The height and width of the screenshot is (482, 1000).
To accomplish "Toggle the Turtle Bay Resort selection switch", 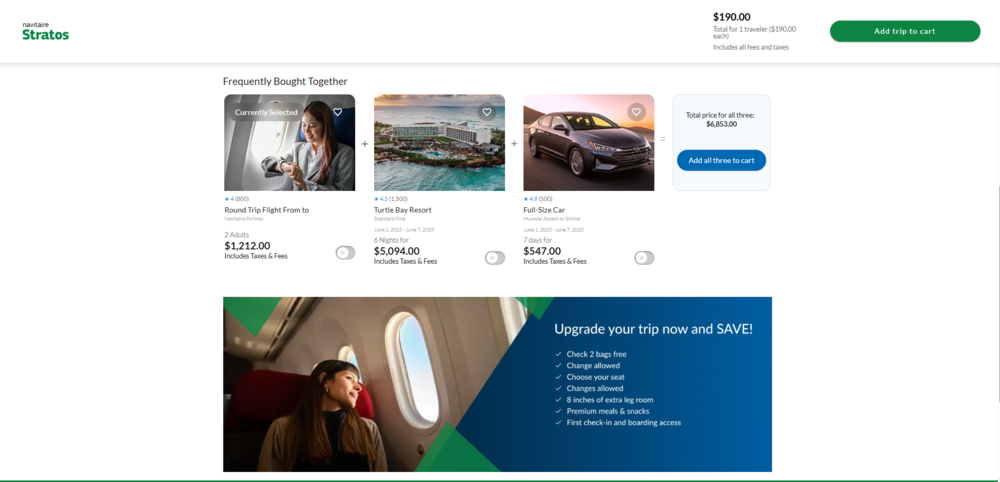I will coord(494,258).
